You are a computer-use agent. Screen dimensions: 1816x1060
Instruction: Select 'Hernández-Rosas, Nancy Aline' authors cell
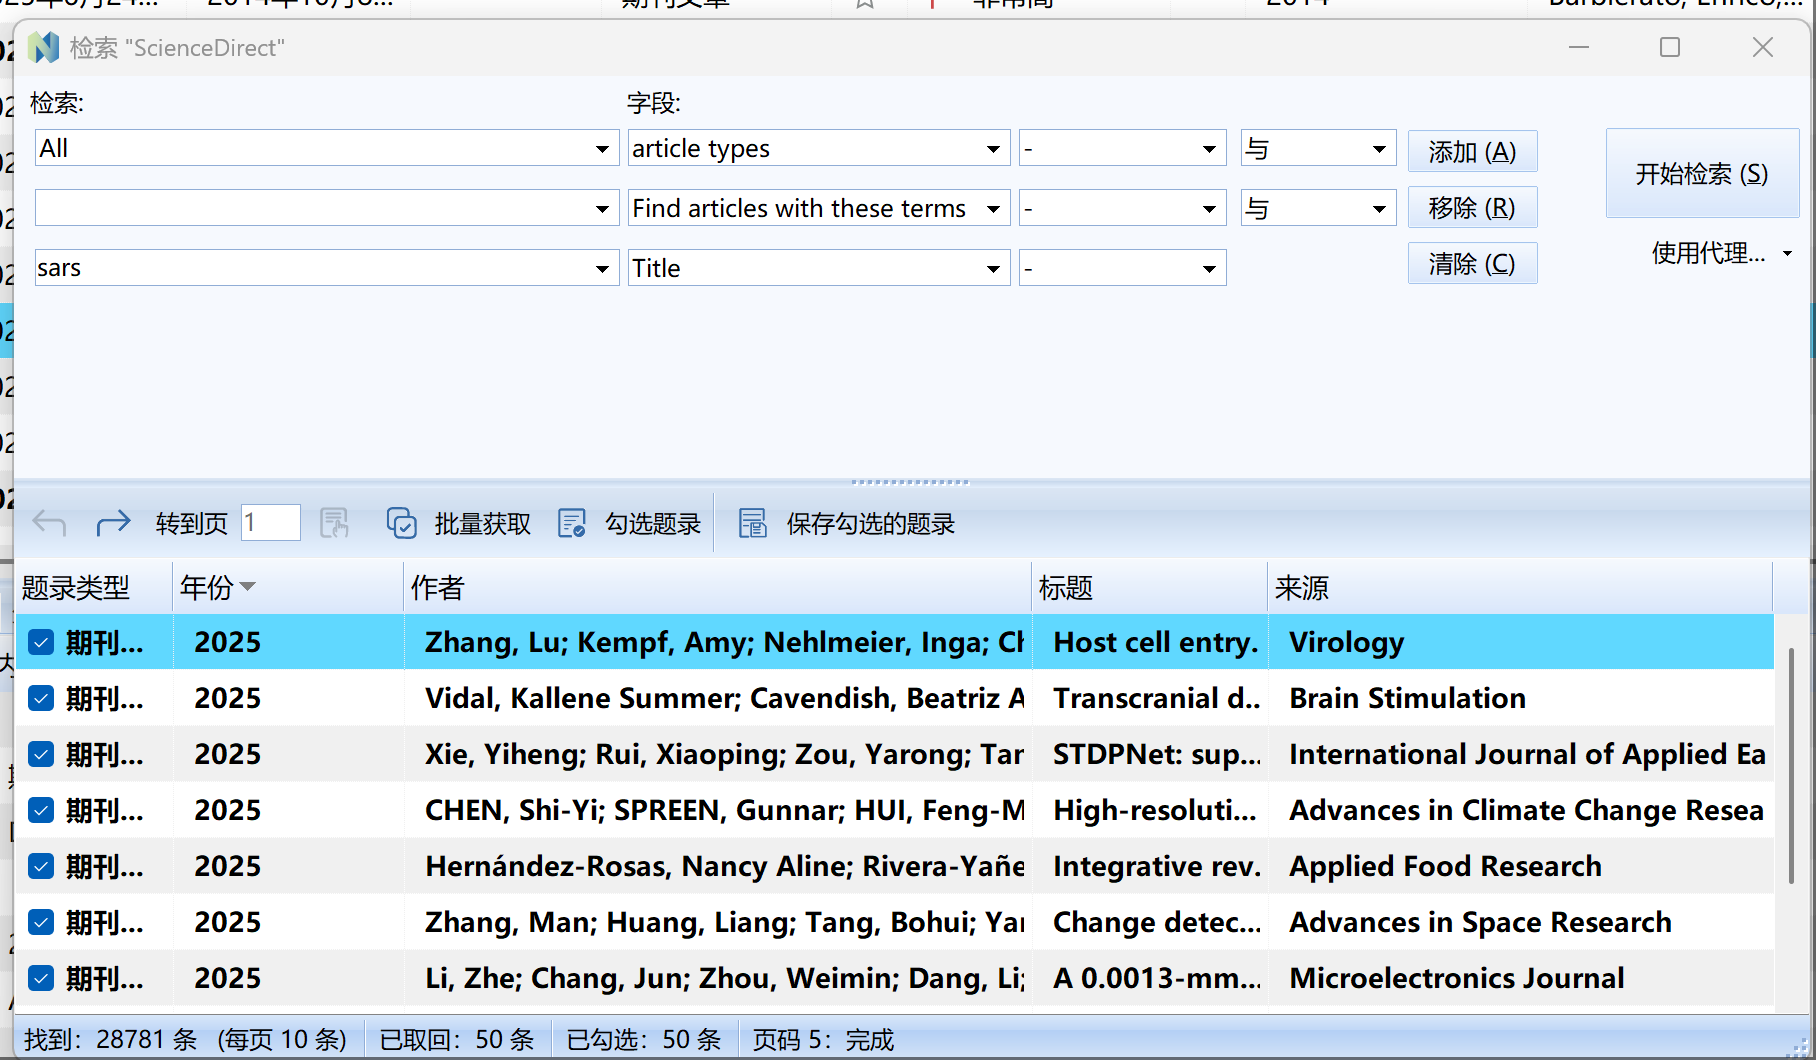click(717, 866)
